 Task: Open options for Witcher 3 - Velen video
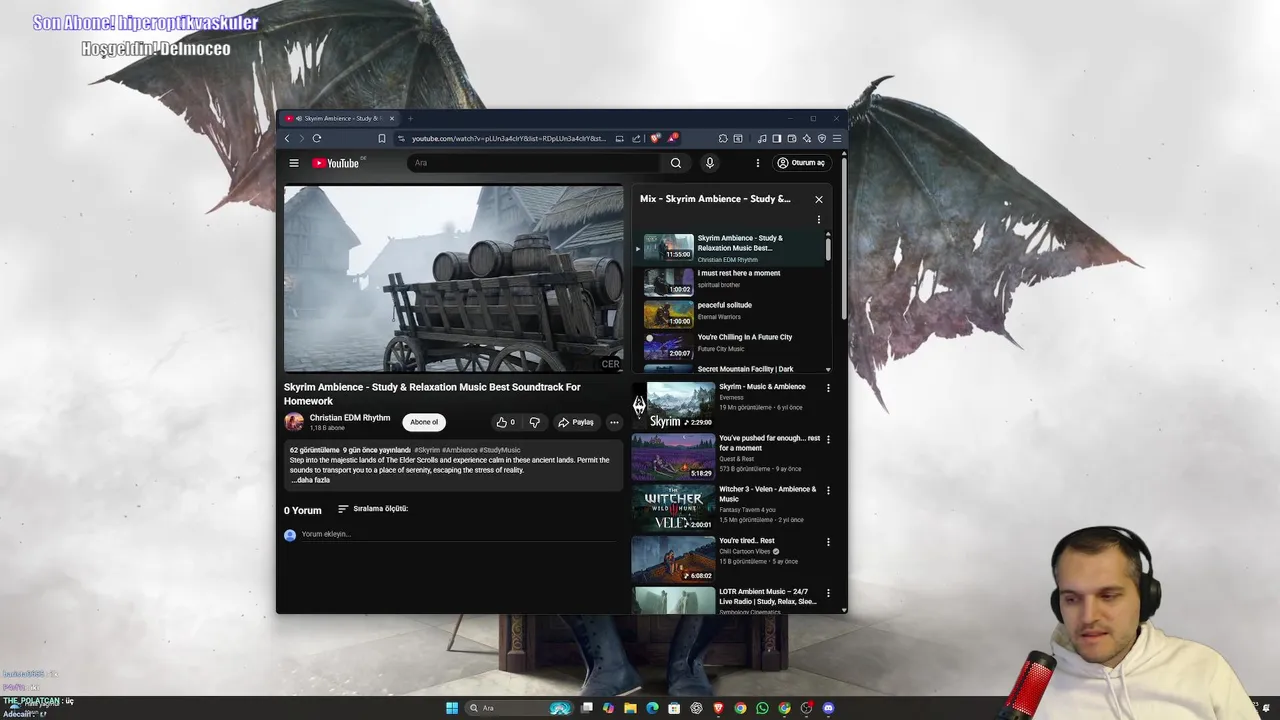coord(828,490)
